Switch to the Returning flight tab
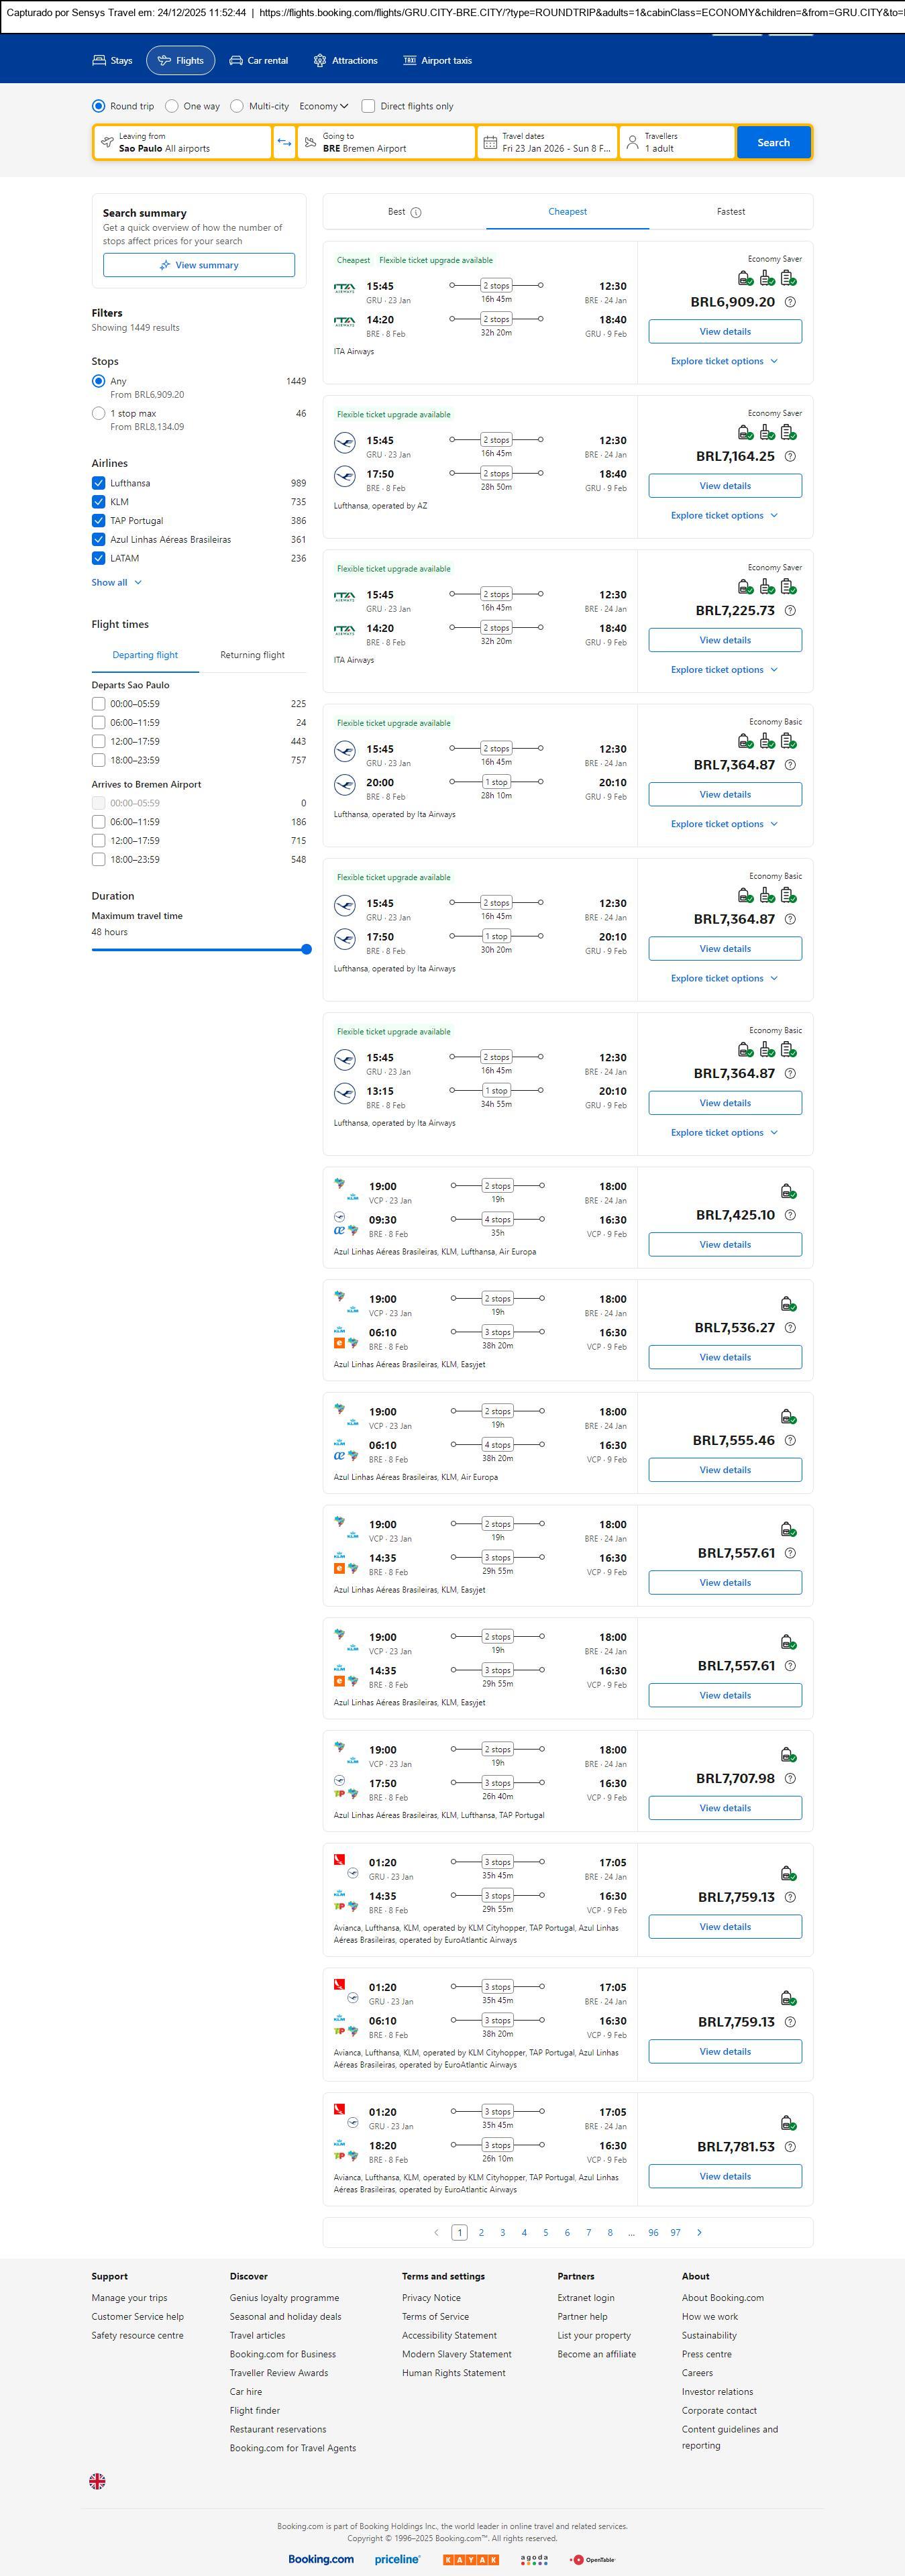The width and height of the screenshot is (905, 2576). pos(252,655)
